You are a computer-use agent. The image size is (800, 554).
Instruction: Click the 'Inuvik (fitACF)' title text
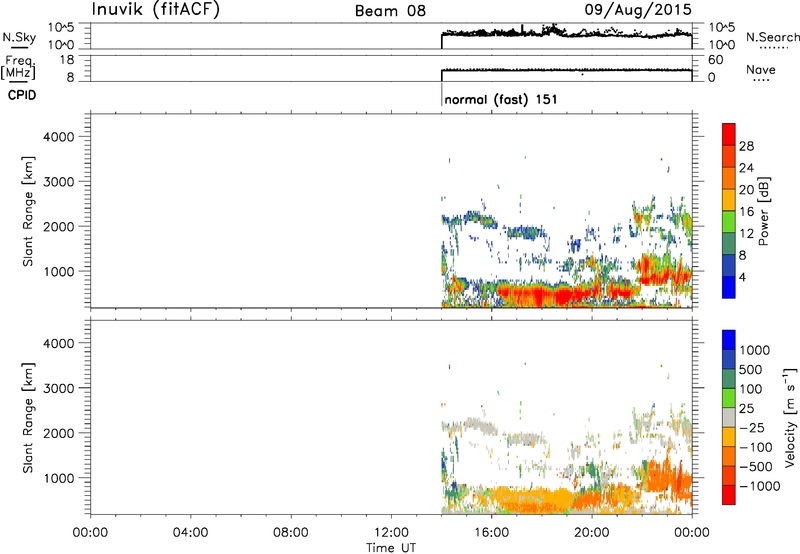156,10
